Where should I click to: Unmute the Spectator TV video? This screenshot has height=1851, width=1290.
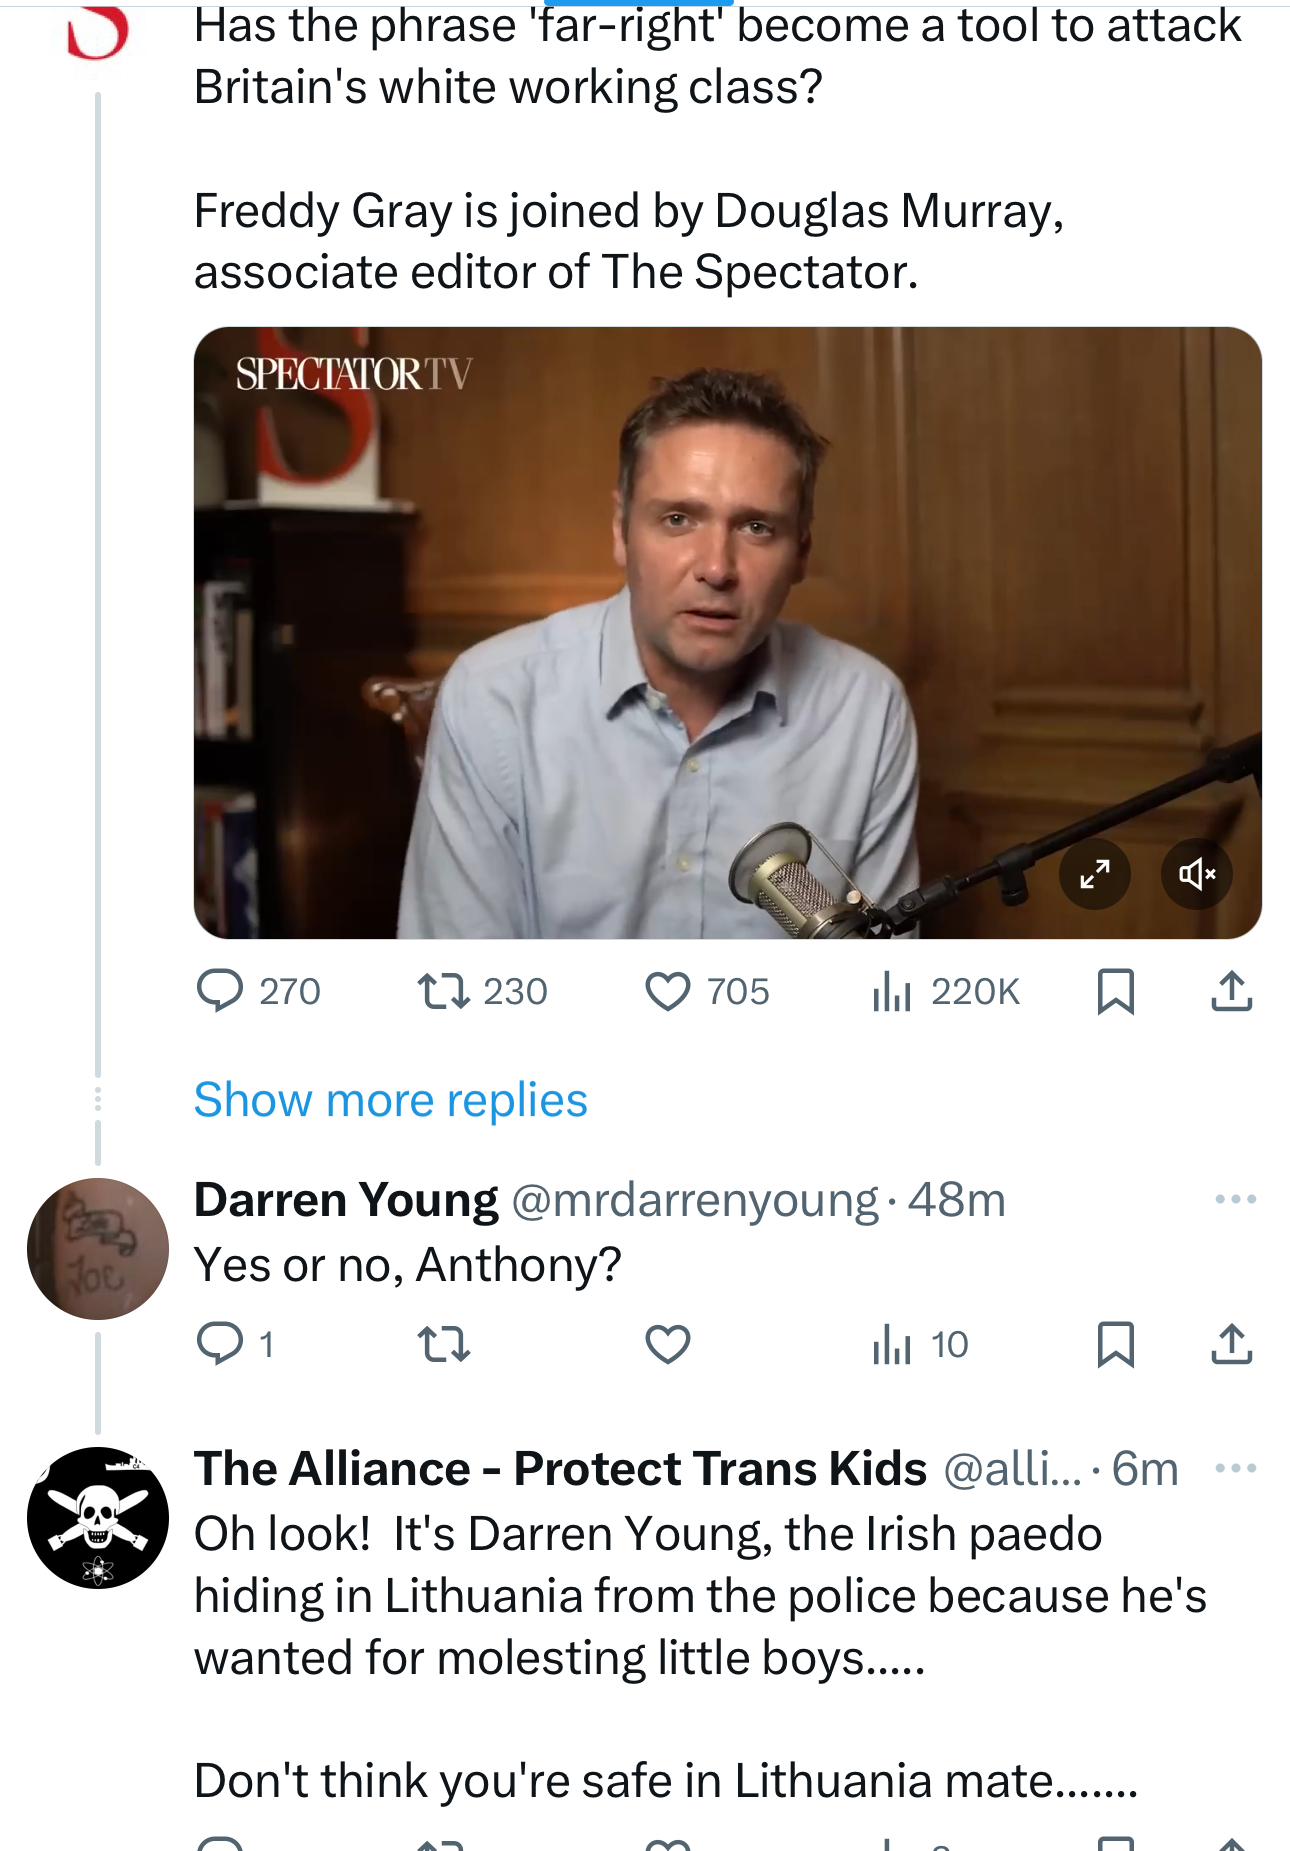point(1197,875)
